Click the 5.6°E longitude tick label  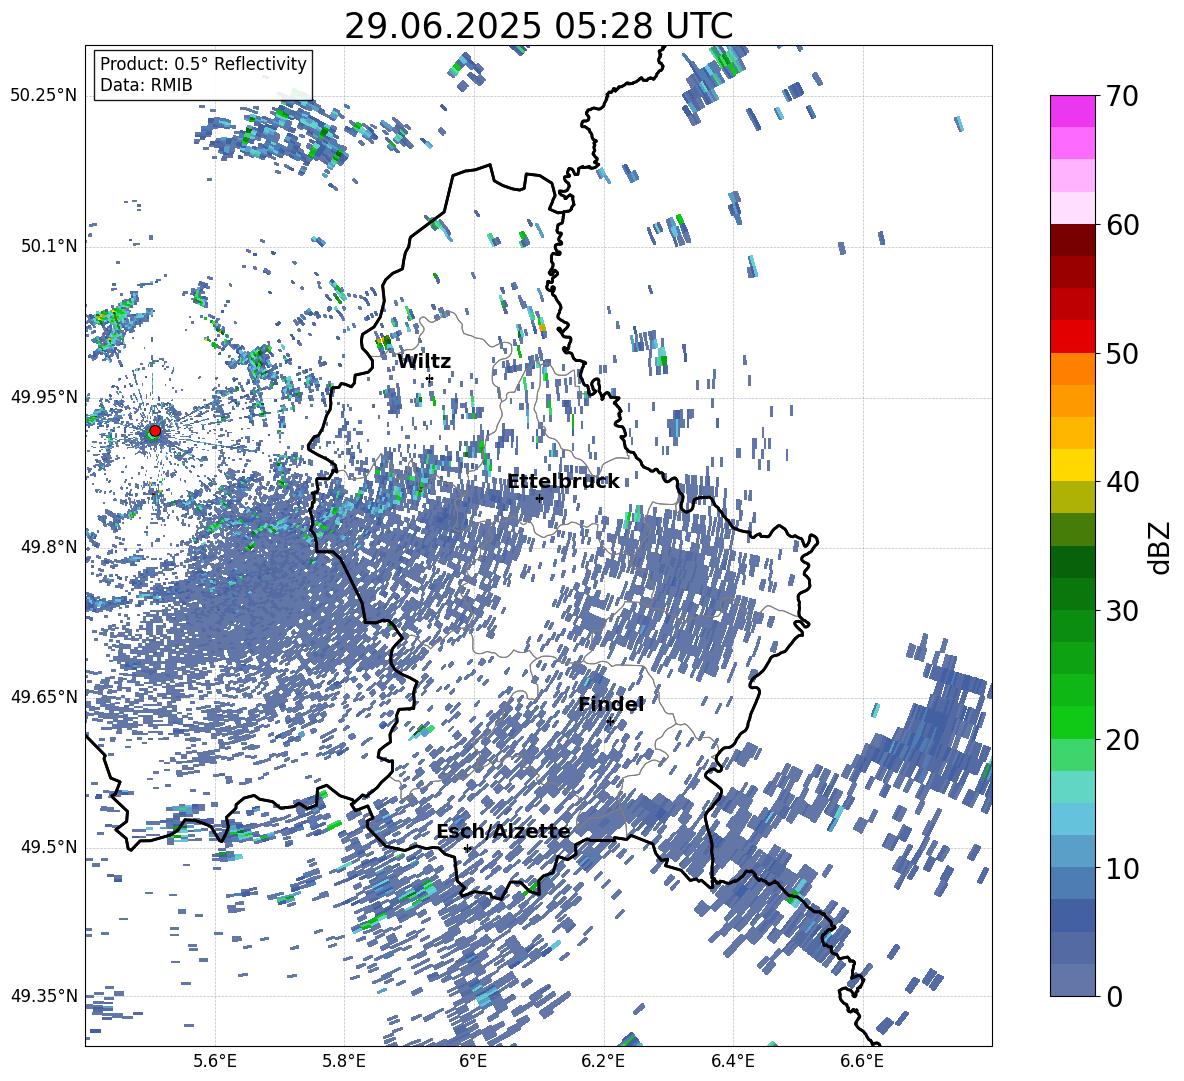click(x=215, y=1062)
